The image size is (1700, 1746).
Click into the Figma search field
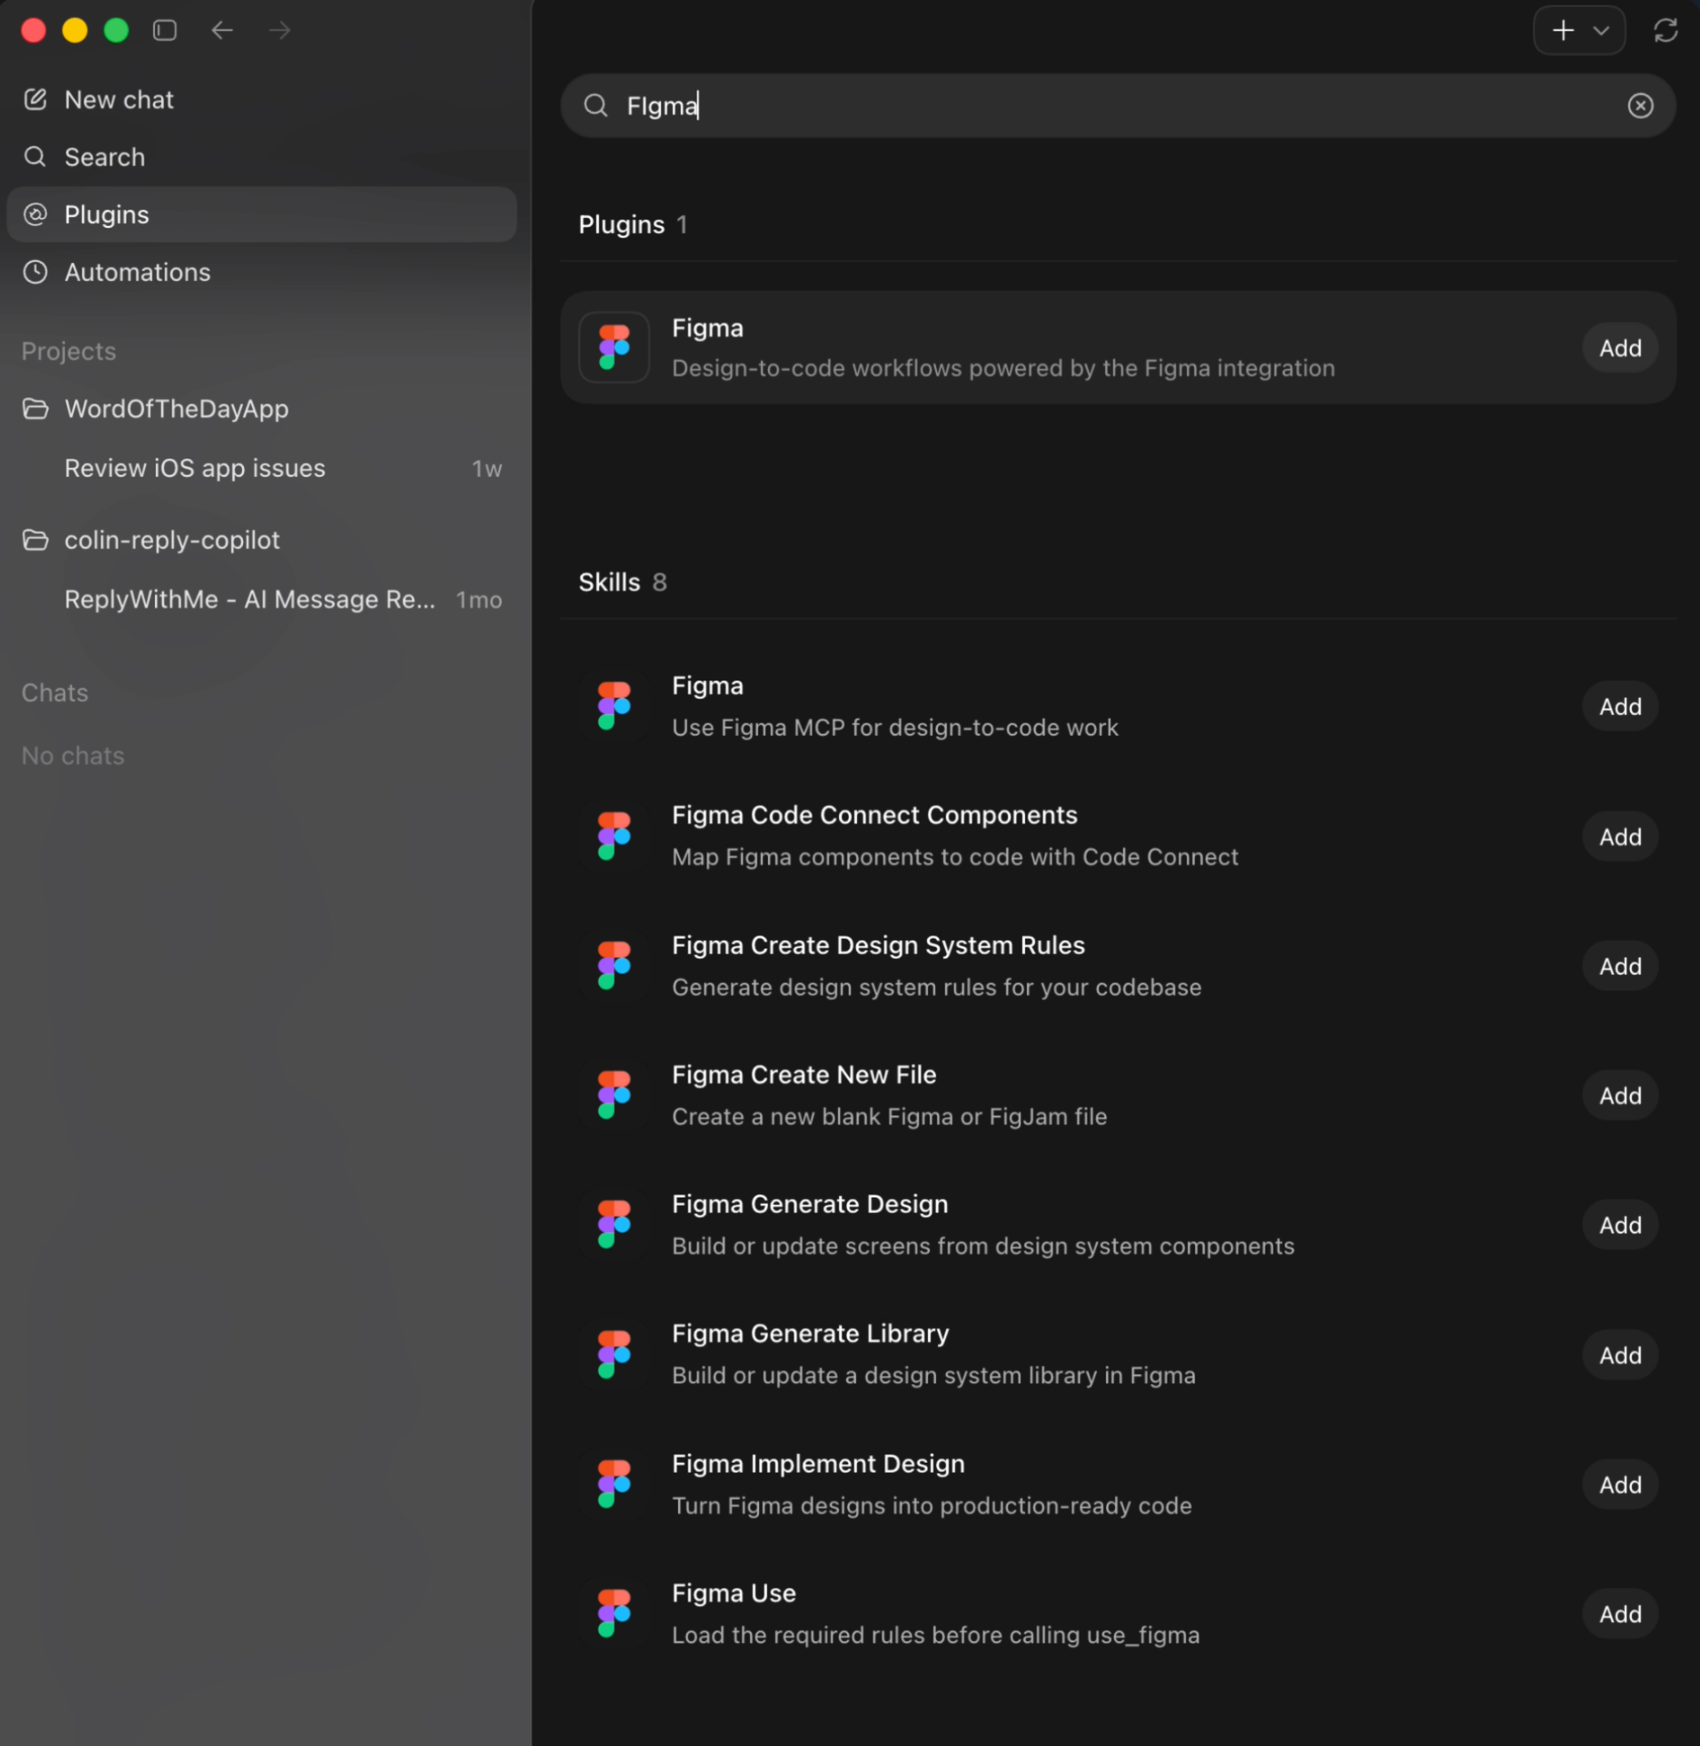coord(1118,105)
